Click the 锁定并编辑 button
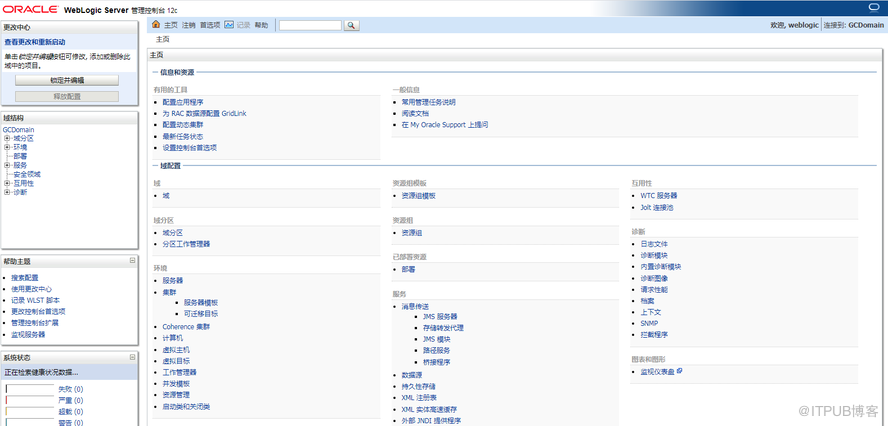Viewport: 888px width, 426px height. click(67, 80)
